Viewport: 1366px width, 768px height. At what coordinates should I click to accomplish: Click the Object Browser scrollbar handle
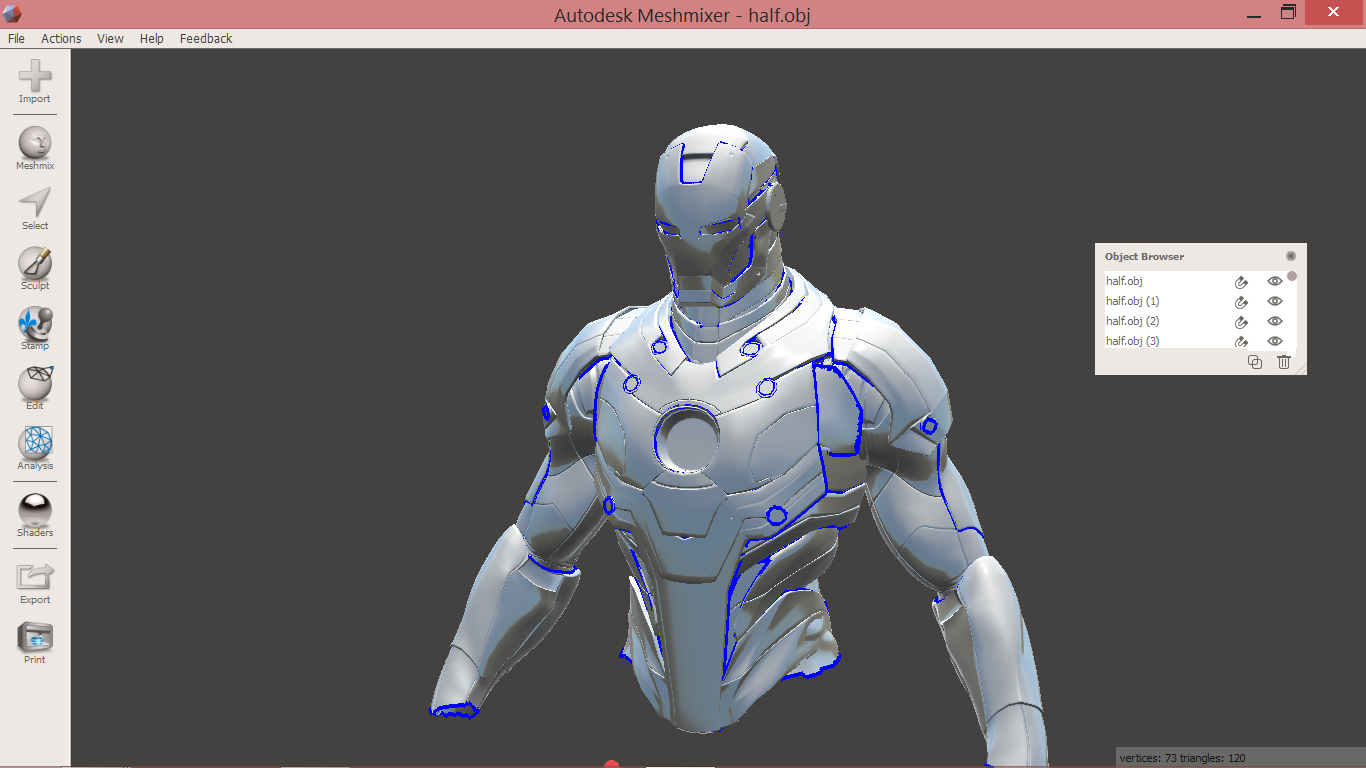1292,276
